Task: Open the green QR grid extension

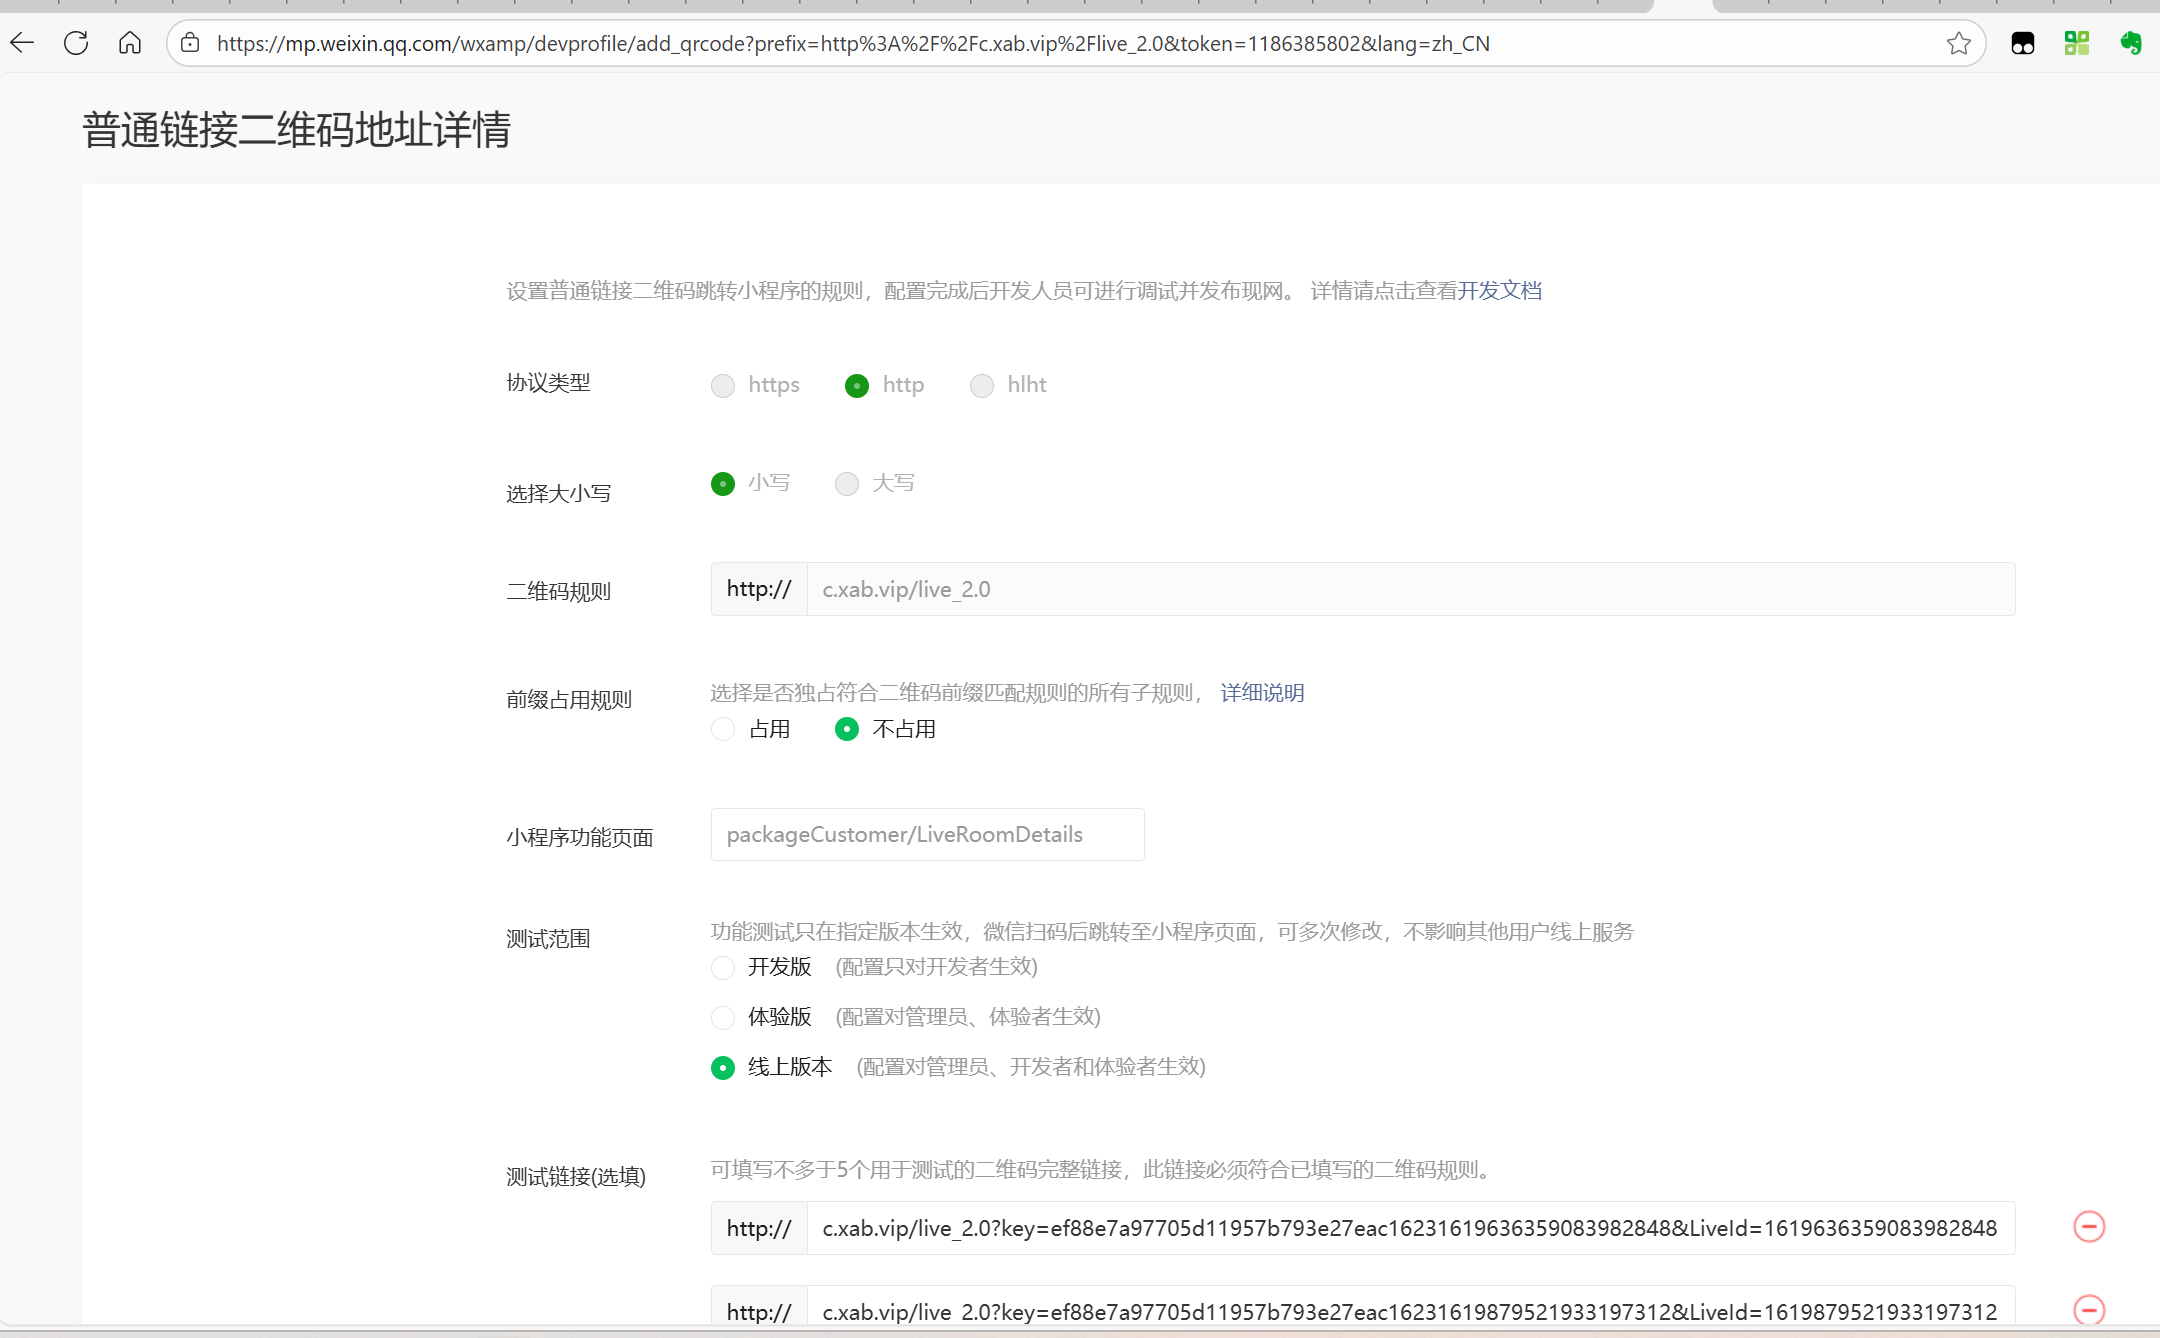Action: tap(2076, 43)
